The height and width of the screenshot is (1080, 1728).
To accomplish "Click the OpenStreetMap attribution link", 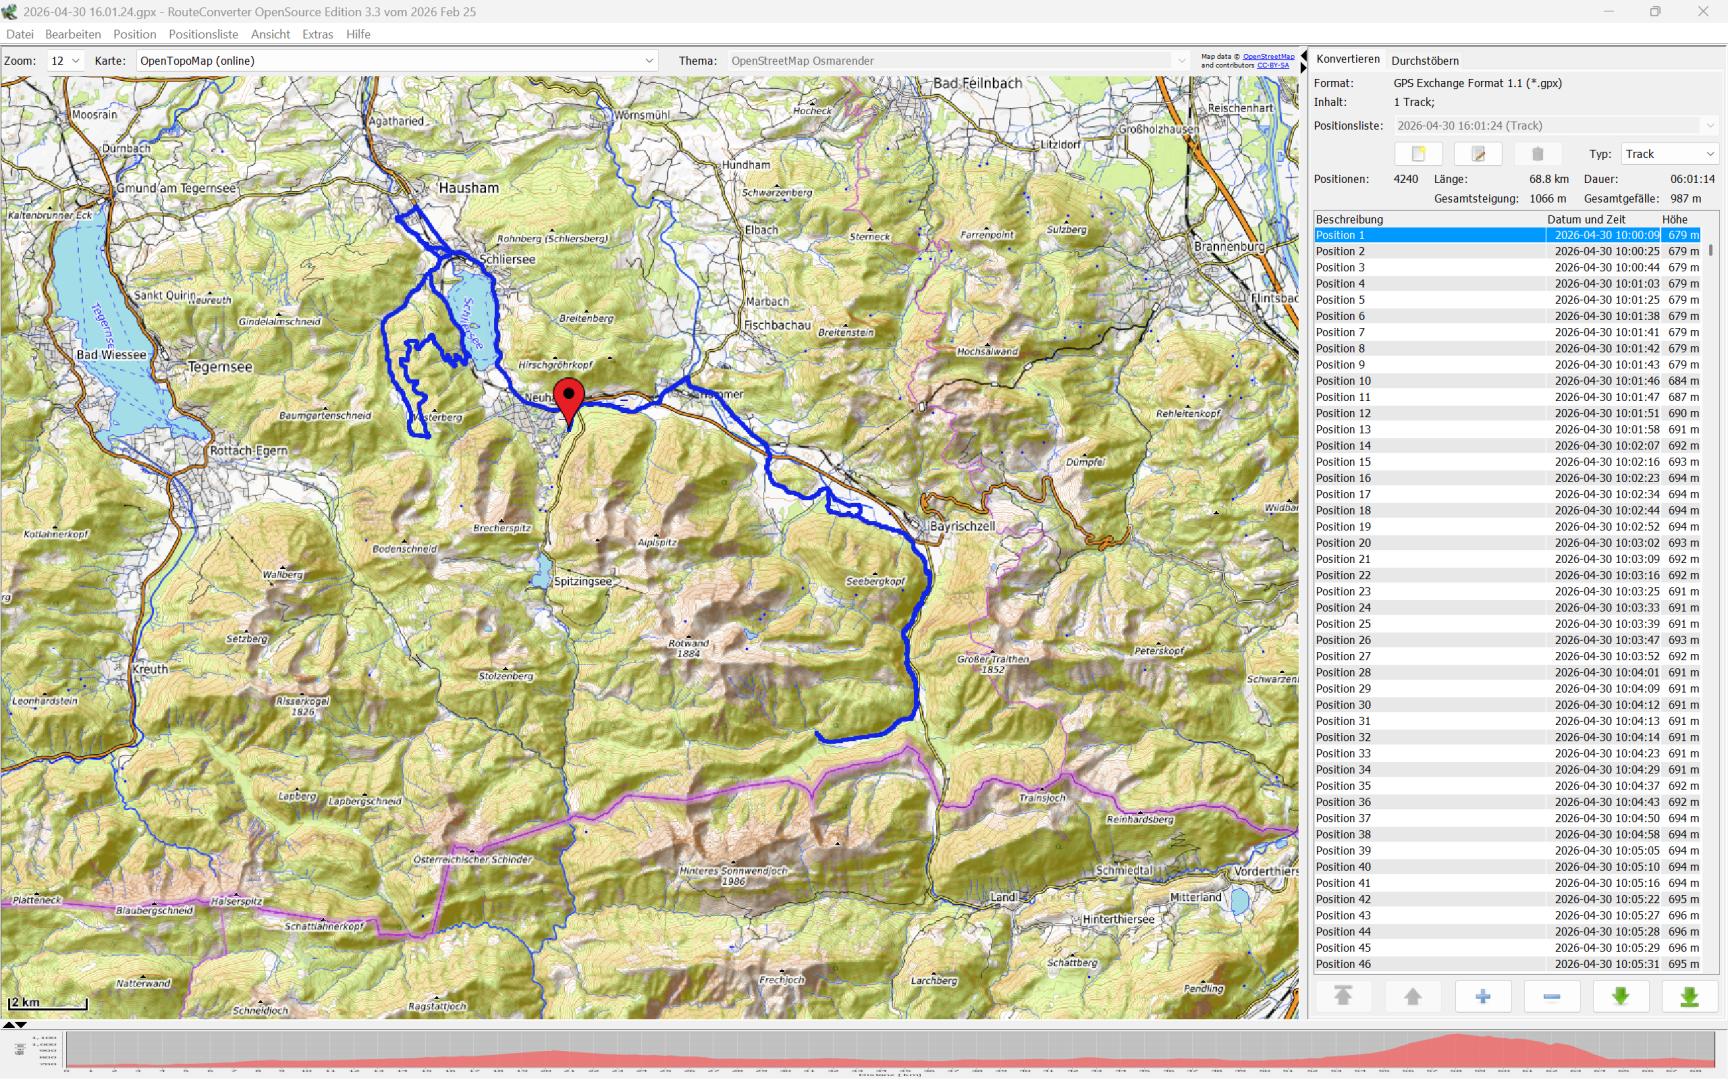I will click(1268, 57).
